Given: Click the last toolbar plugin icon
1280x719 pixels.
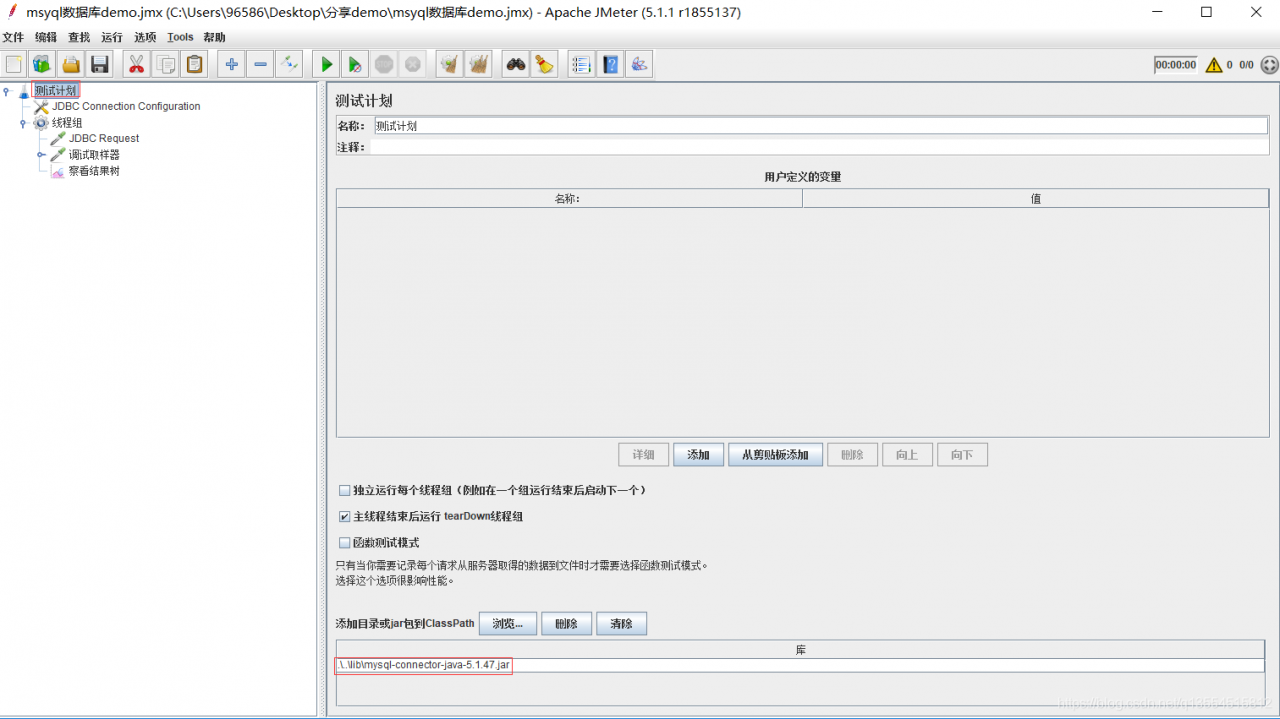Looking at the screenshot, I should click(x=639, y=65).
